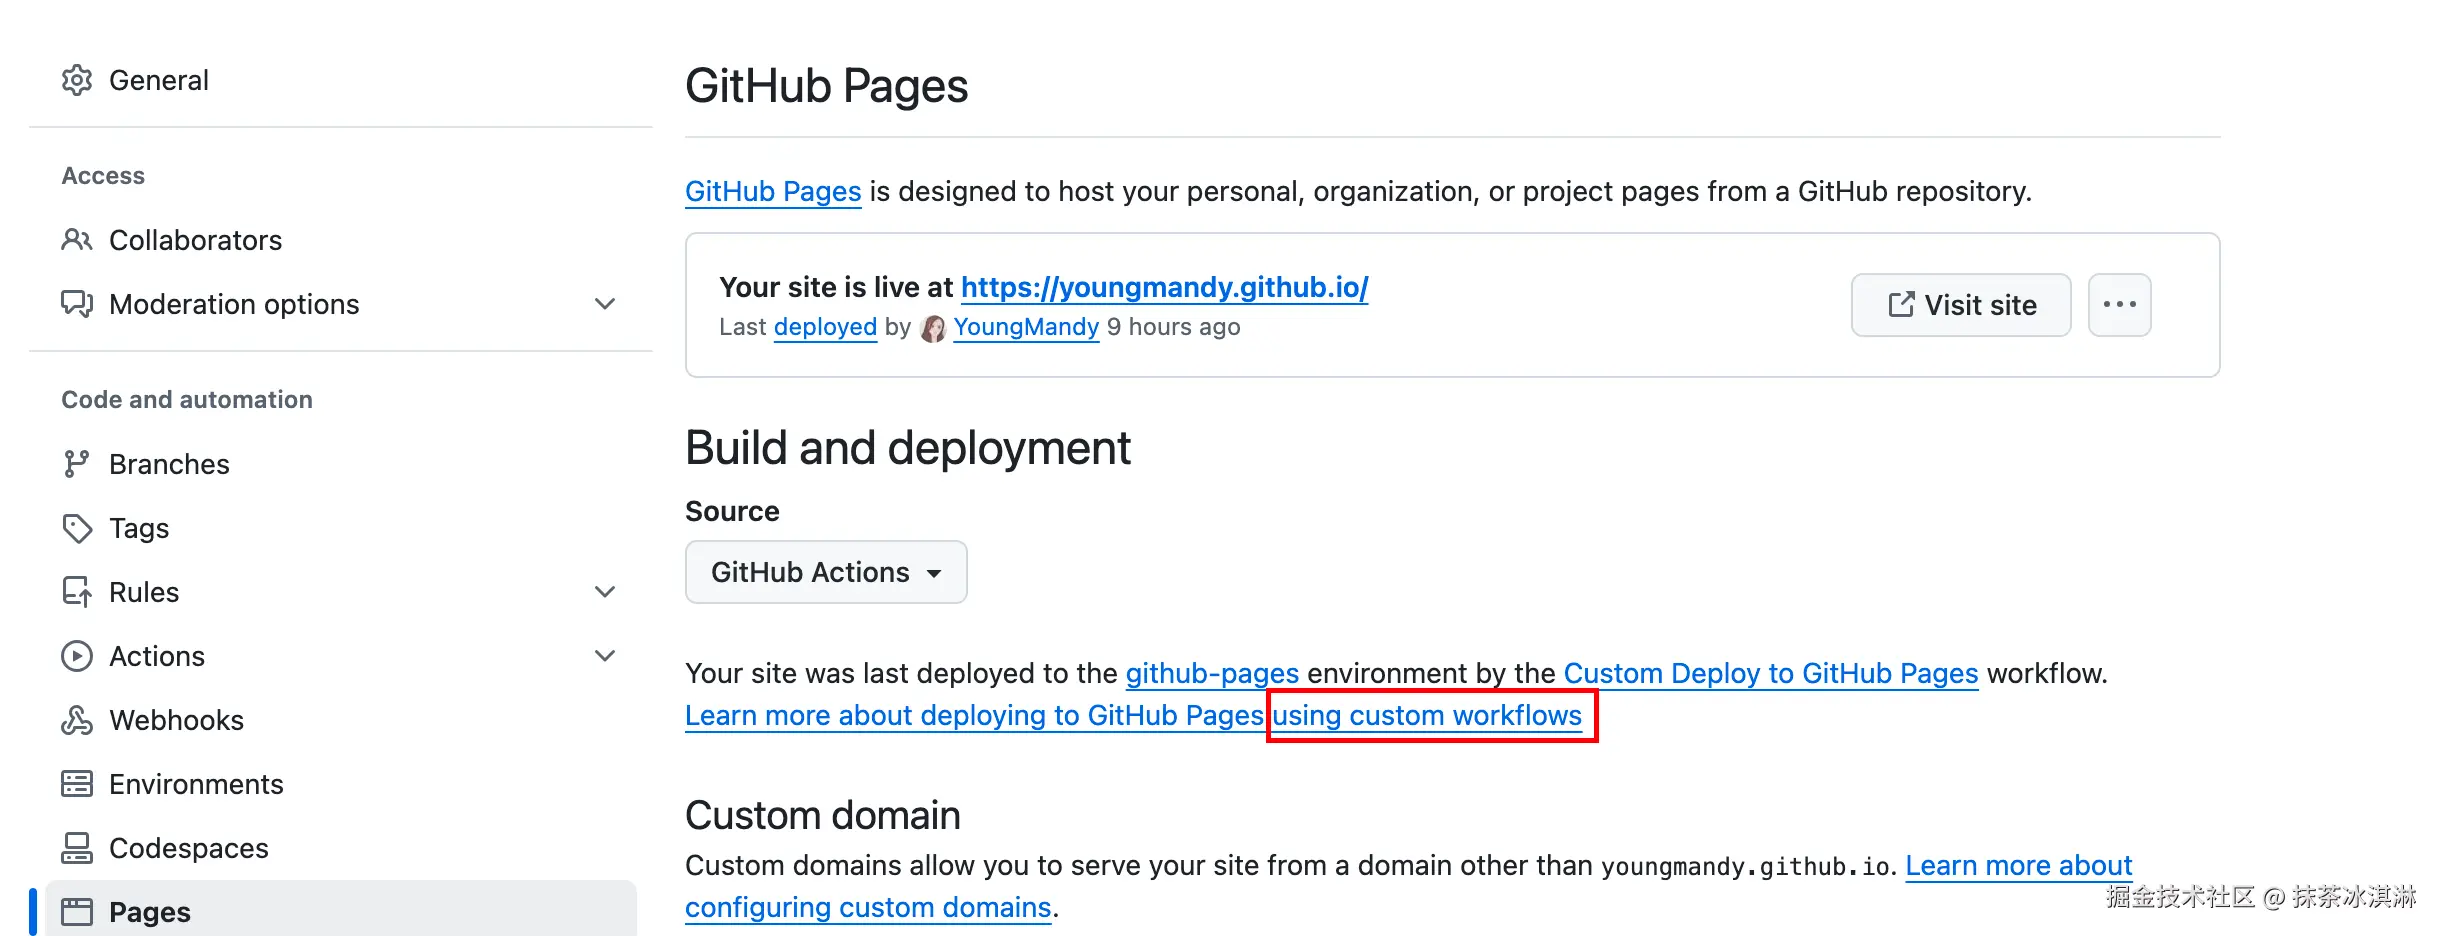Image resolution: width=2442 pixels, height=936 pixels.
Task: Click the Environments server icon
Action: [77, 784]
